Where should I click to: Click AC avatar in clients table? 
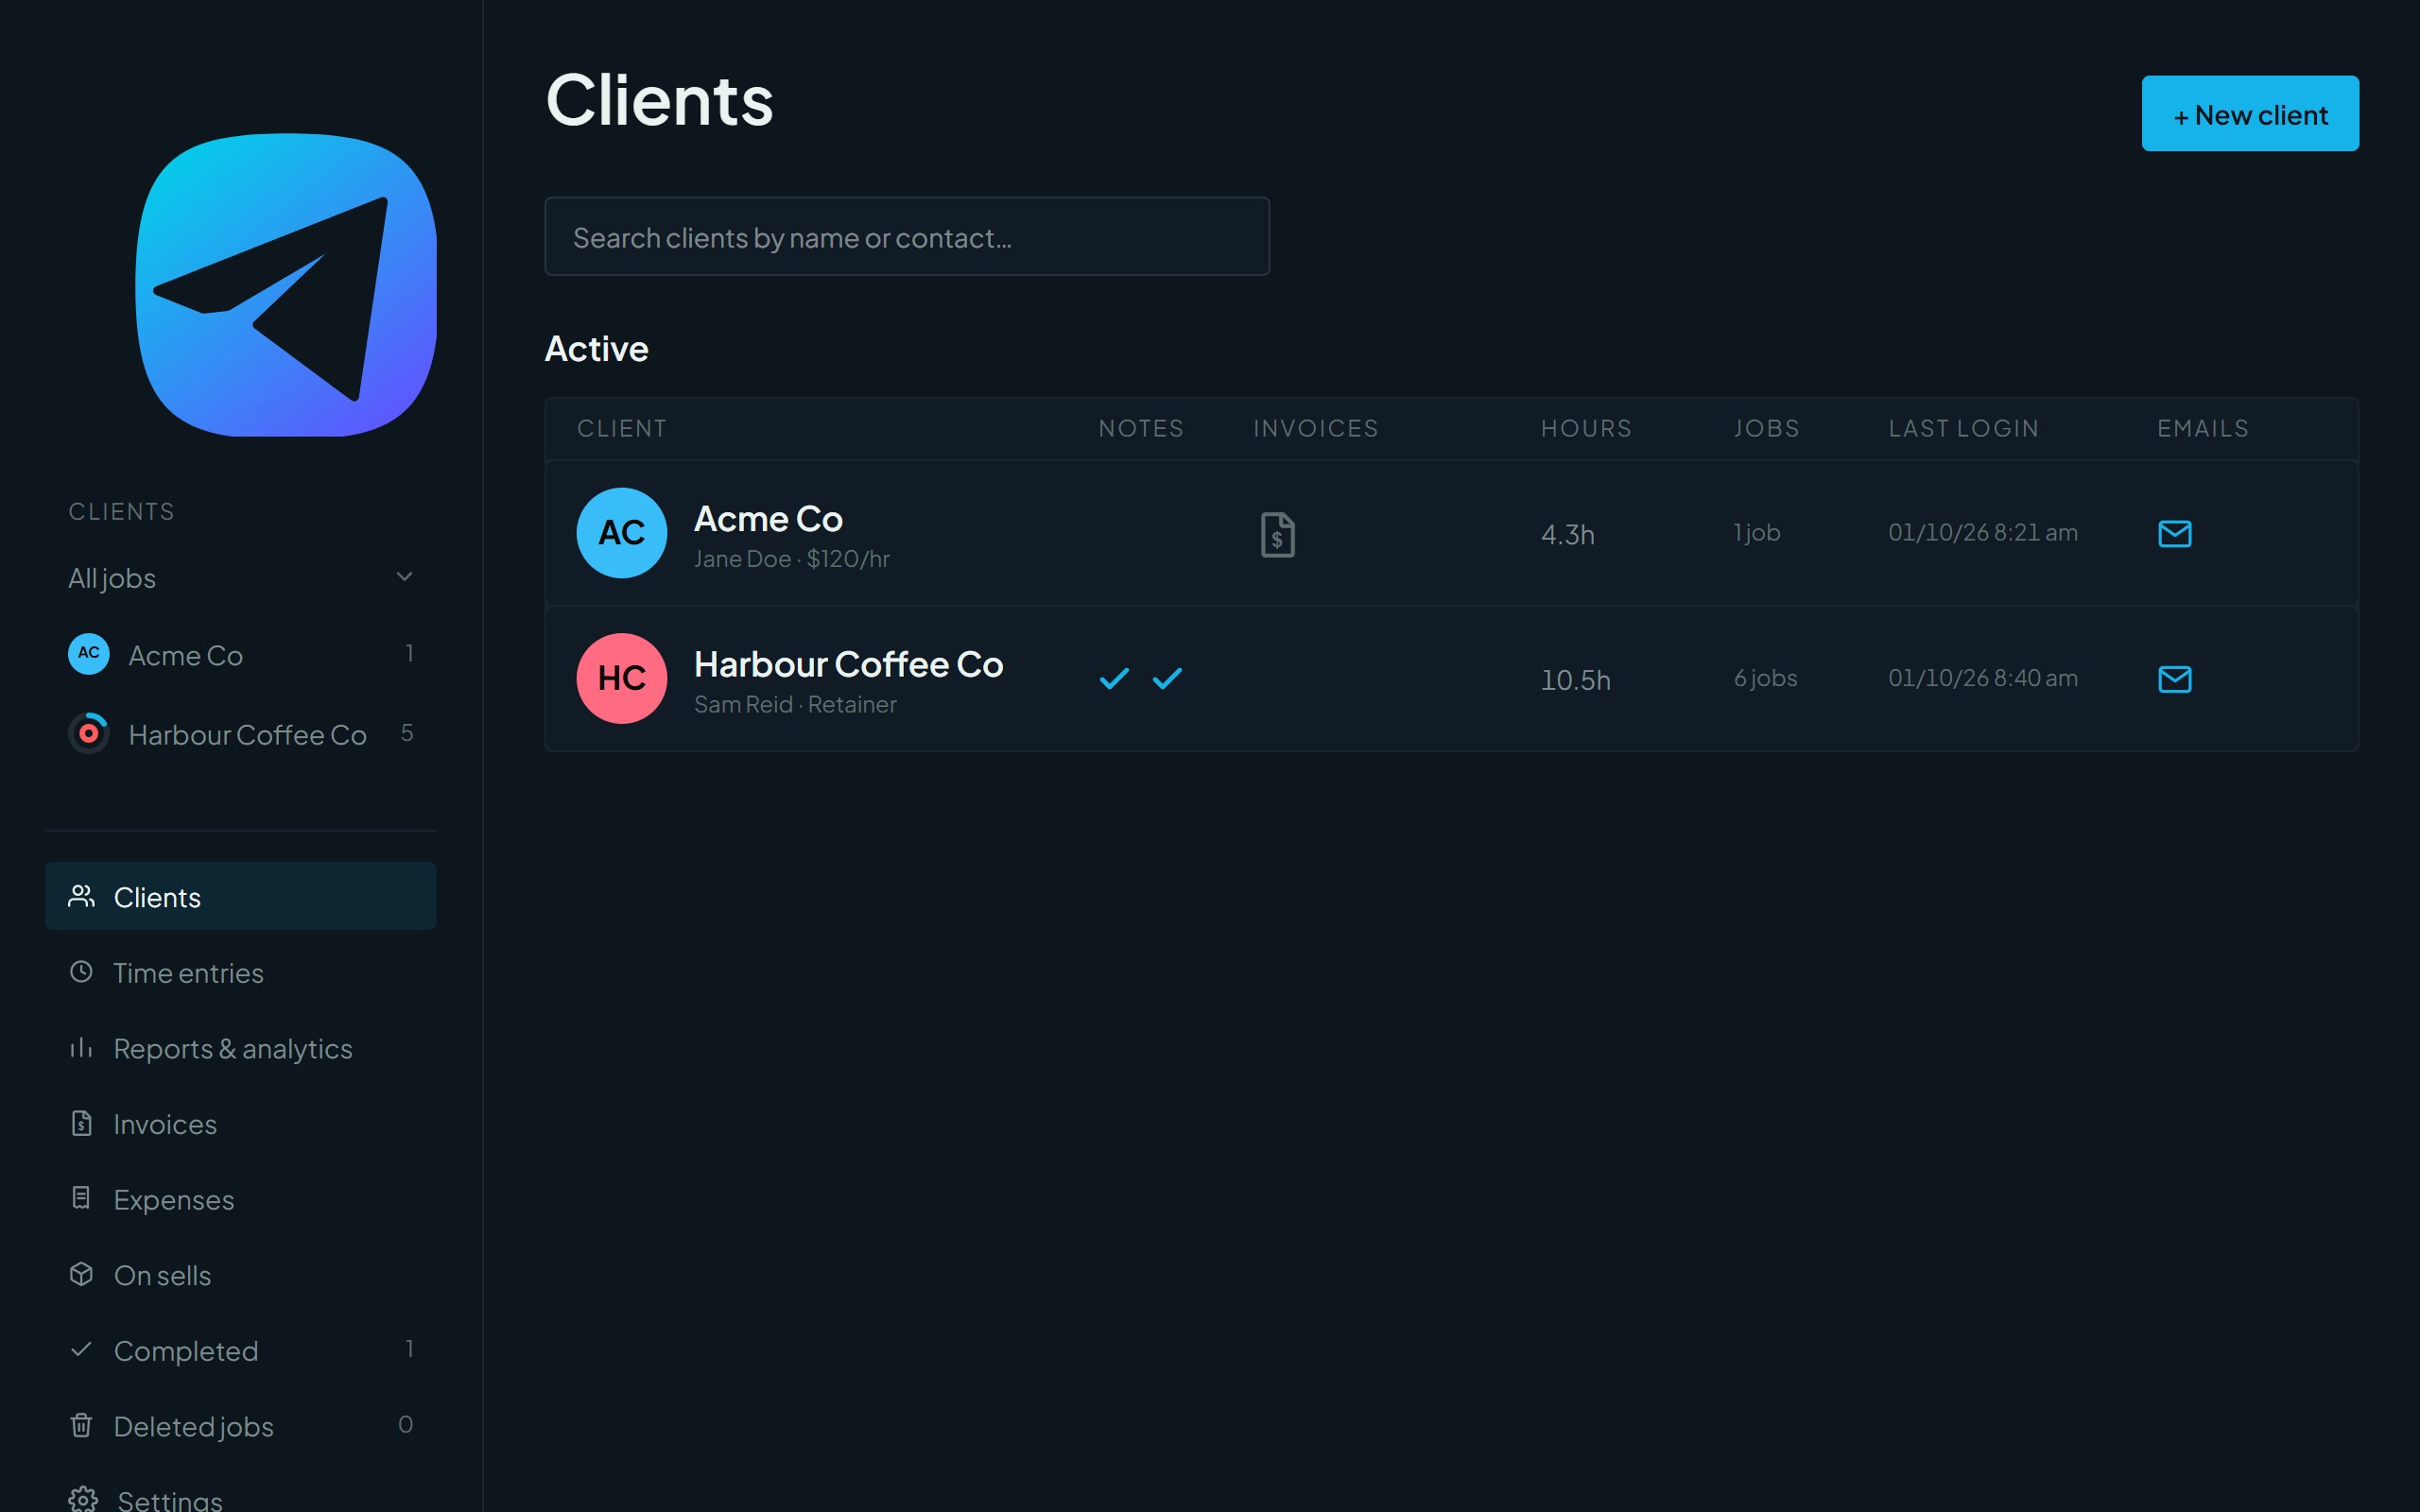pos(621,533)
